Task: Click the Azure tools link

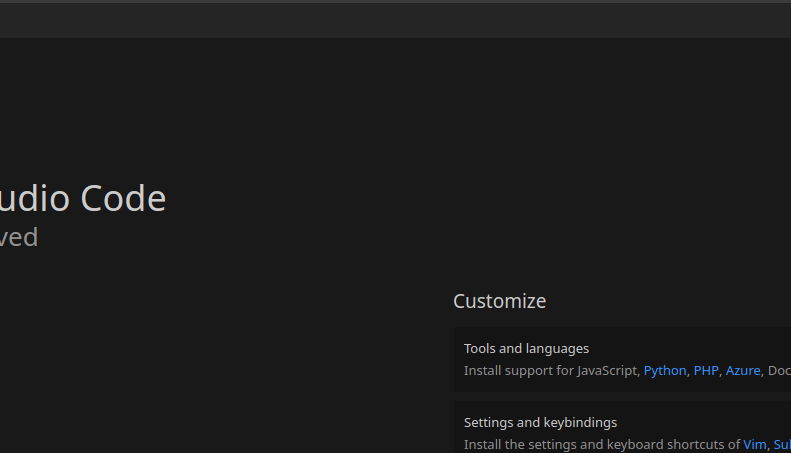Action: [743, 371]
